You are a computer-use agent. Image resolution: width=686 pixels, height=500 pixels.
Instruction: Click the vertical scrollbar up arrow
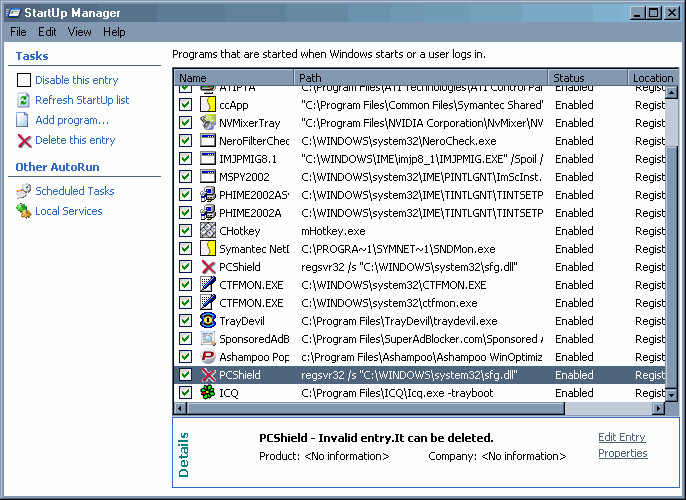(672, 92)
